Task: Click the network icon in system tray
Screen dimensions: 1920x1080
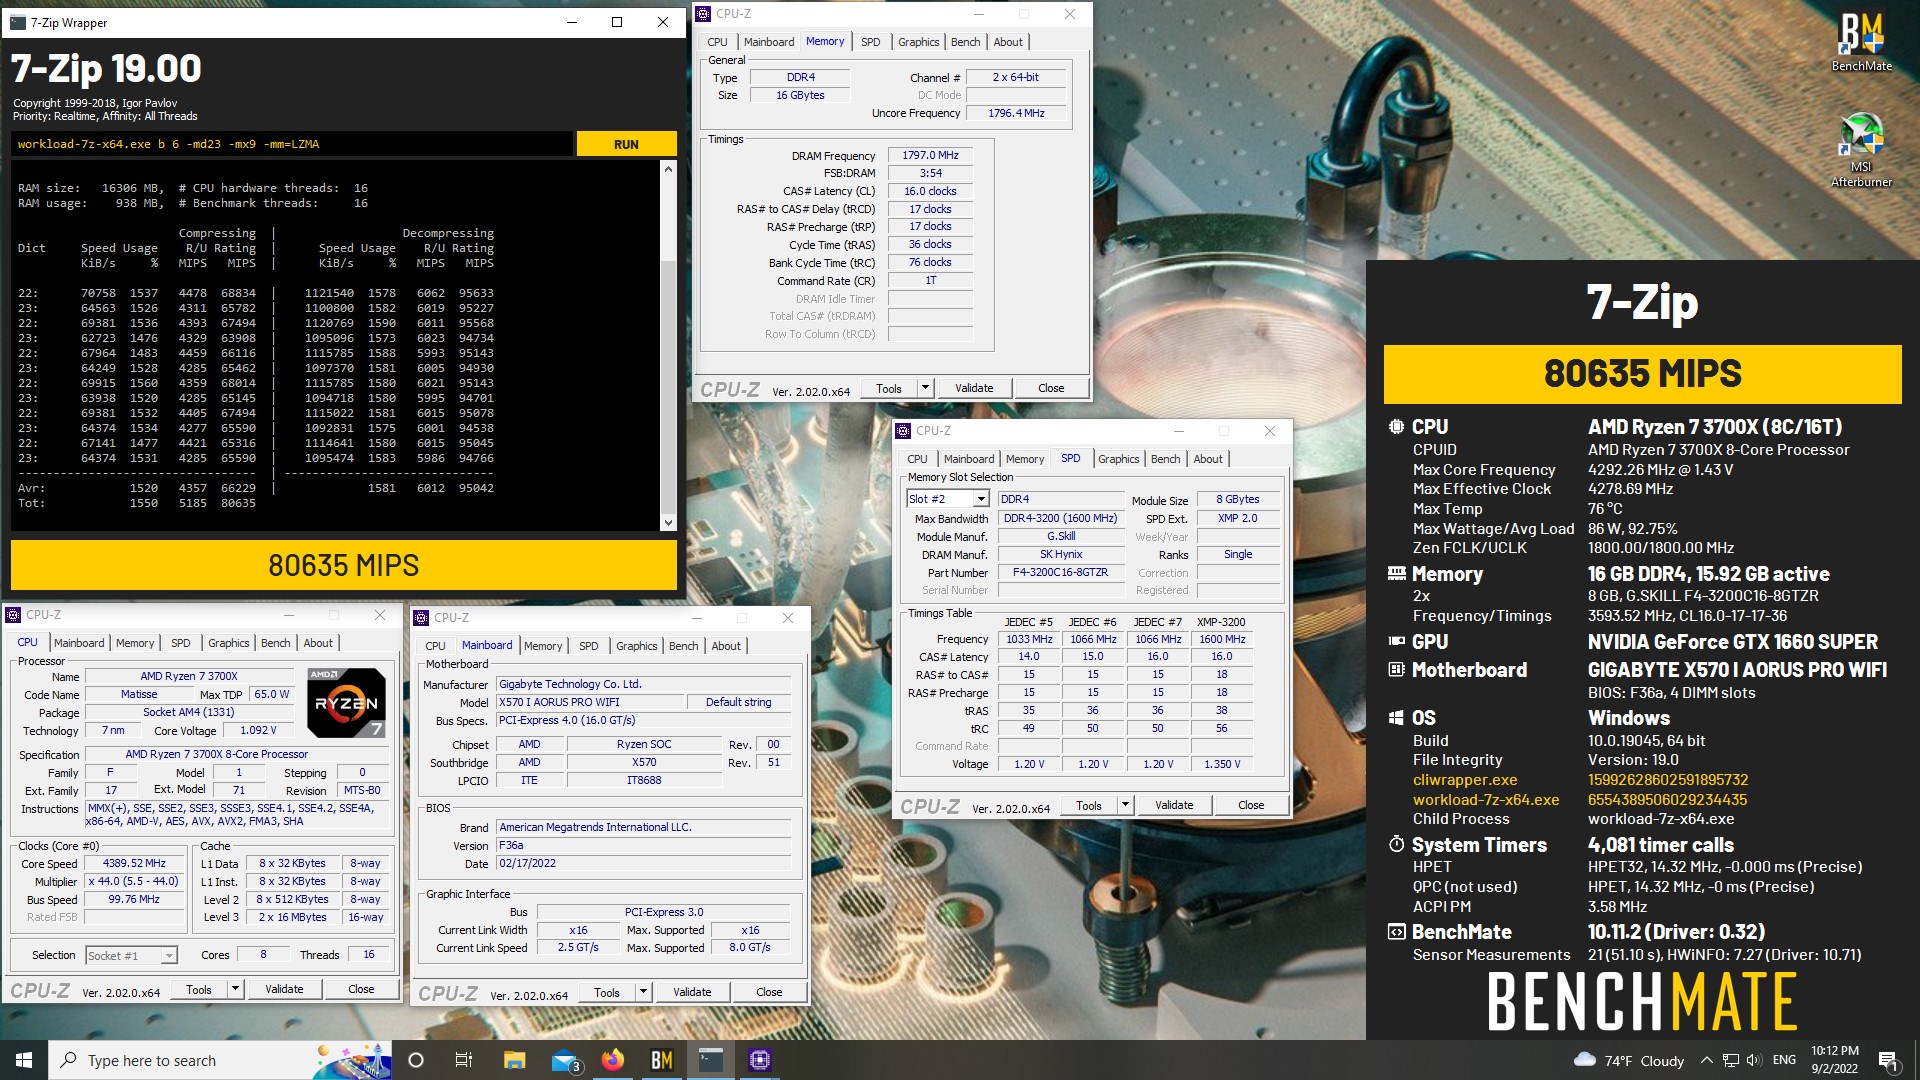Action: coord(1730,1060)
